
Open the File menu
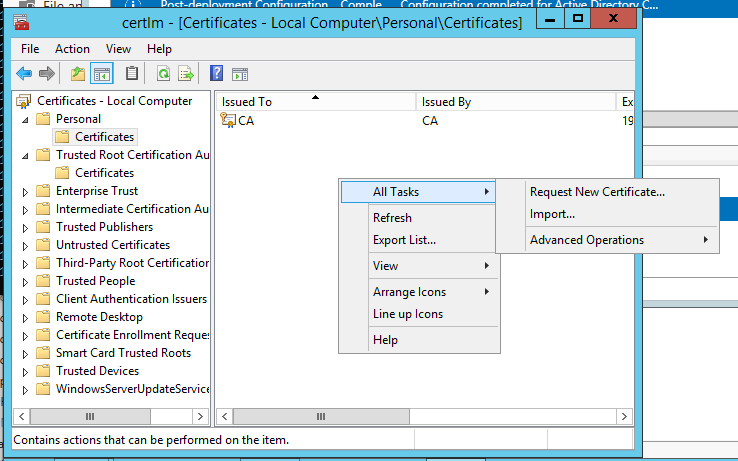[x=30, y=49]
